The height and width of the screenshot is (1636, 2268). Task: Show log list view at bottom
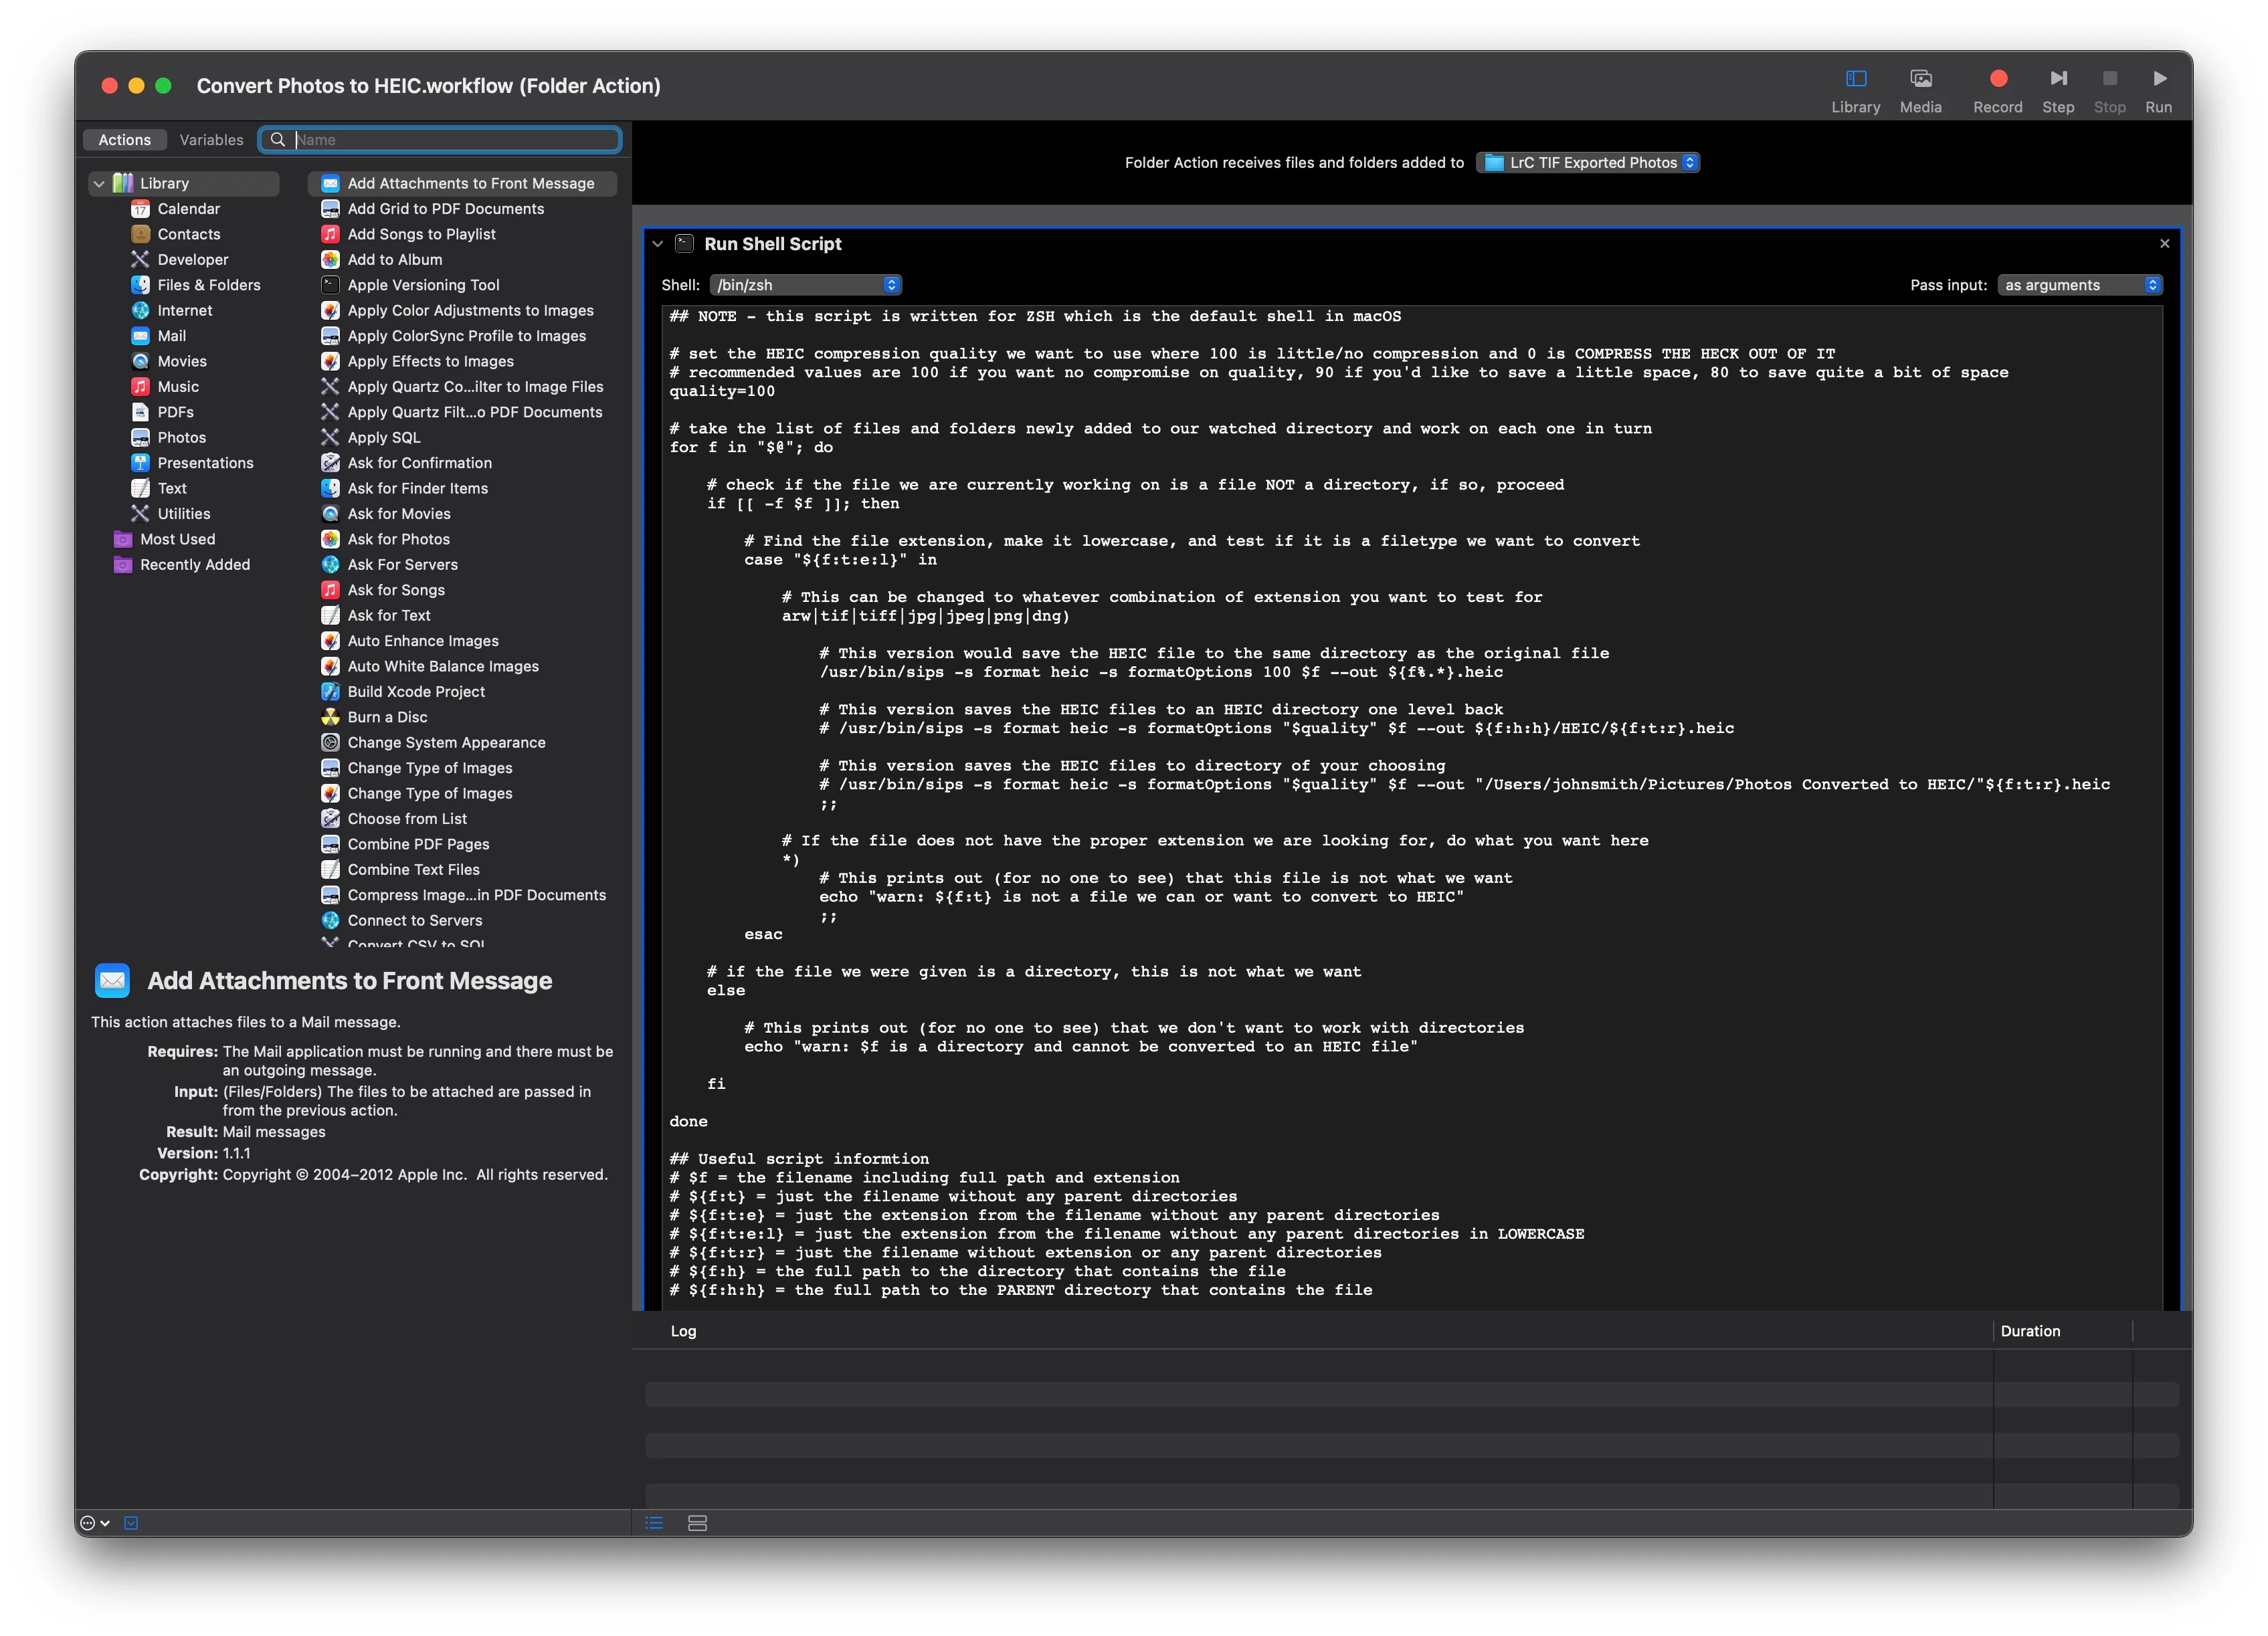[x=654, y=1523]
